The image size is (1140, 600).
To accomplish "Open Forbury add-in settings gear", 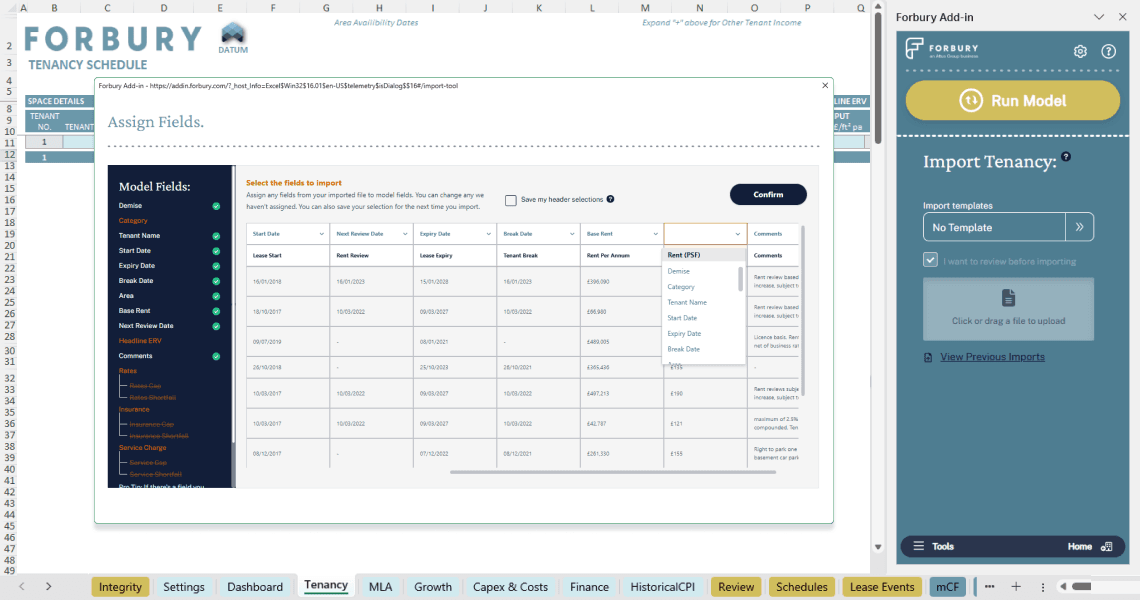I will [1080, 52].
